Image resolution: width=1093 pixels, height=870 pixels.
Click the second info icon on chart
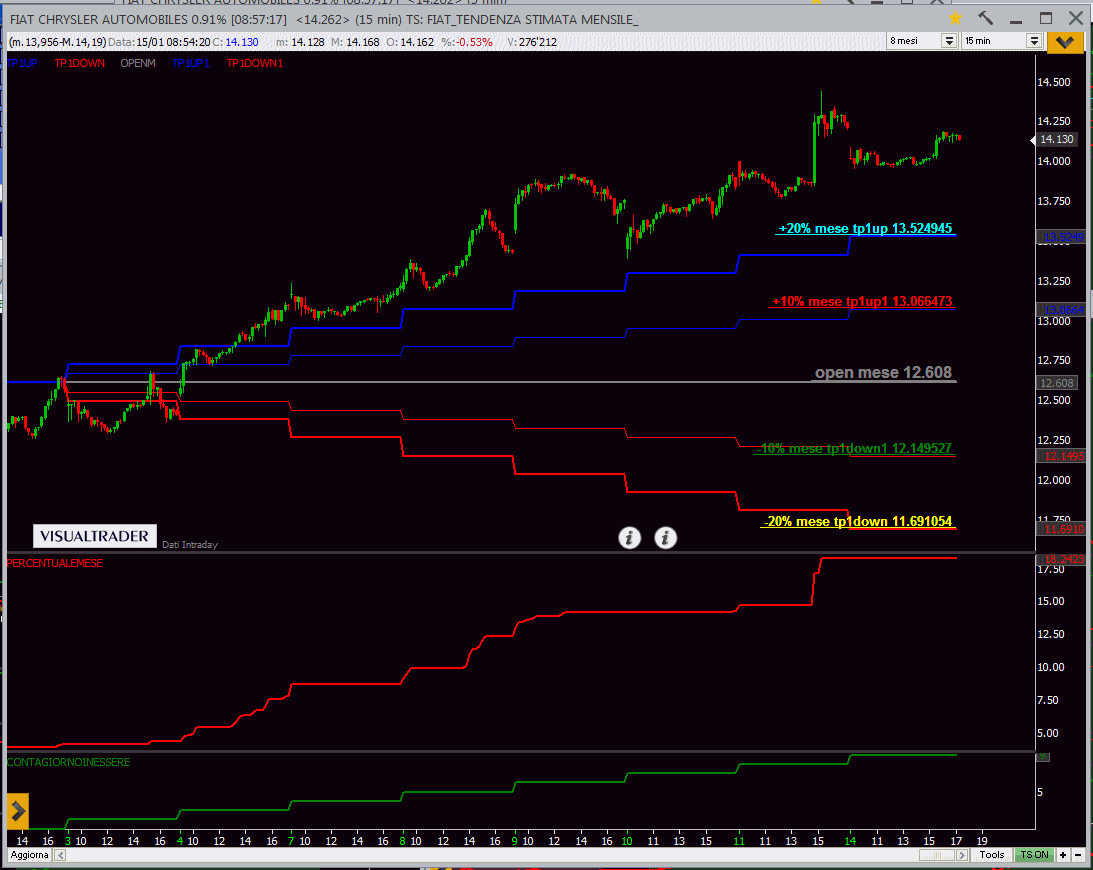665,537
